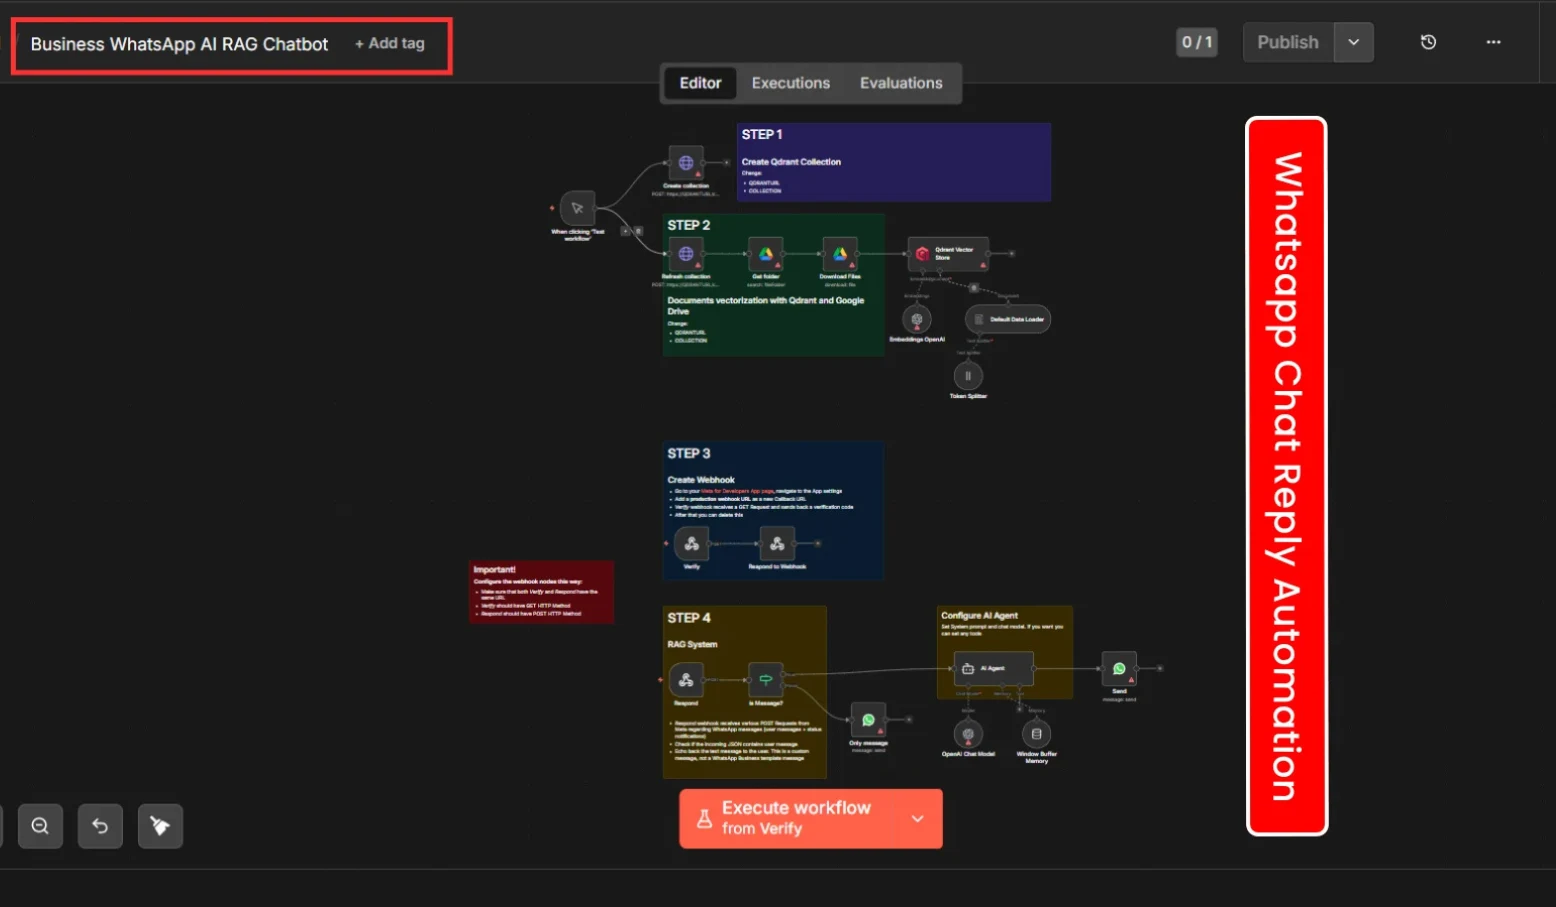The height and width of the screenshot is (907, 1556).
Task: Expand the Execute workflow trigger chevron
Action: tap(917, 818)
